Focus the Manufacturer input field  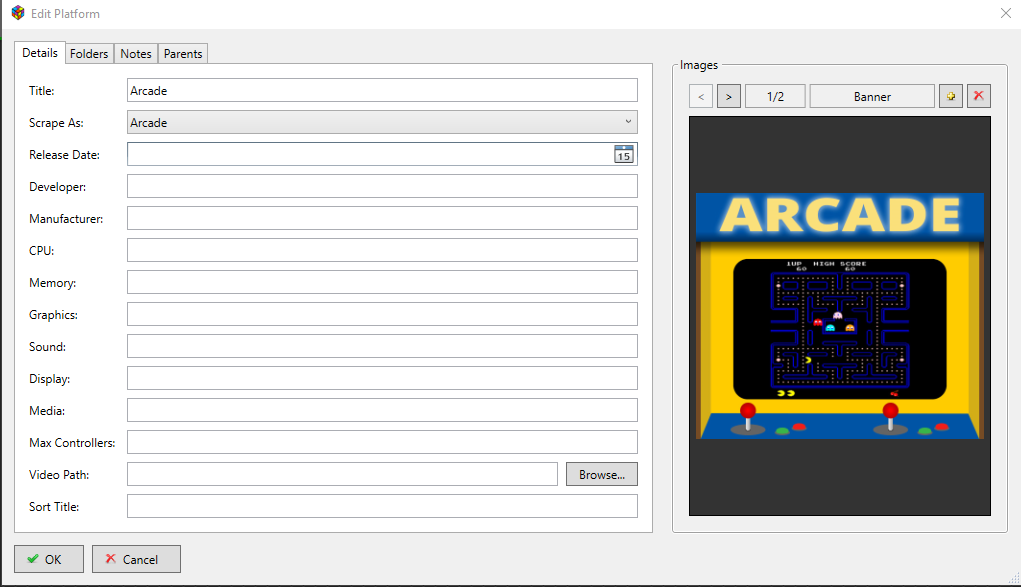click(382, 218)
